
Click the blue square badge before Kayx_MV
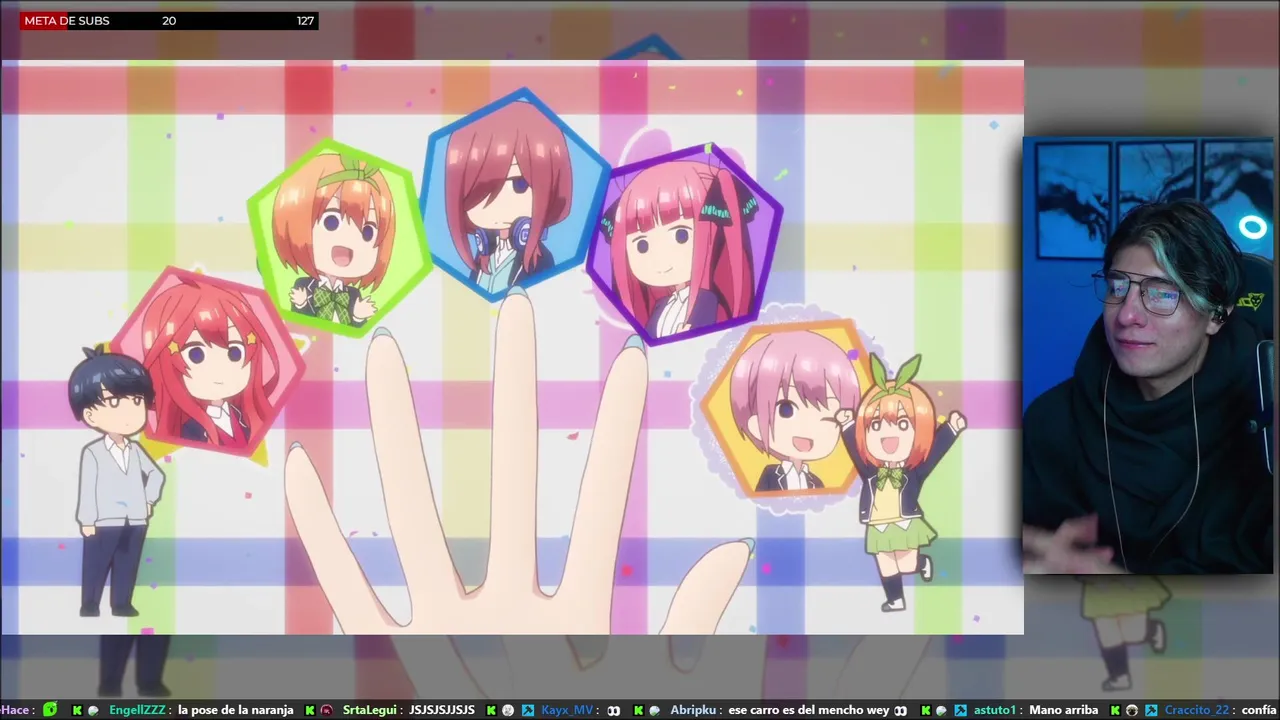point(527,710)
